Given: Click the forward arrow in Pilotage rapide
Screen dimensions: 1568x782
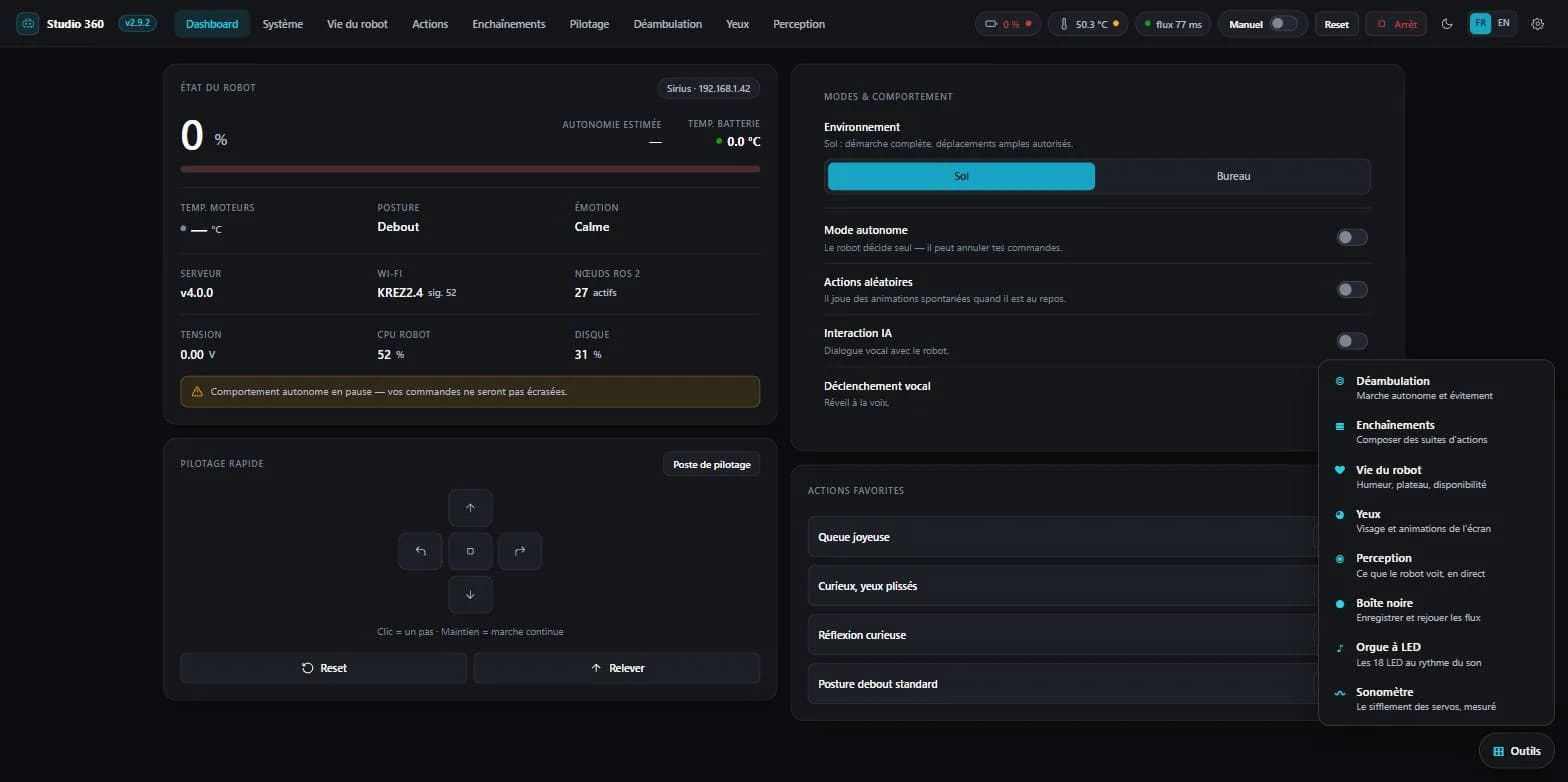Looking at the screenshot, I should pyautogui.click(x=470, y=508).
